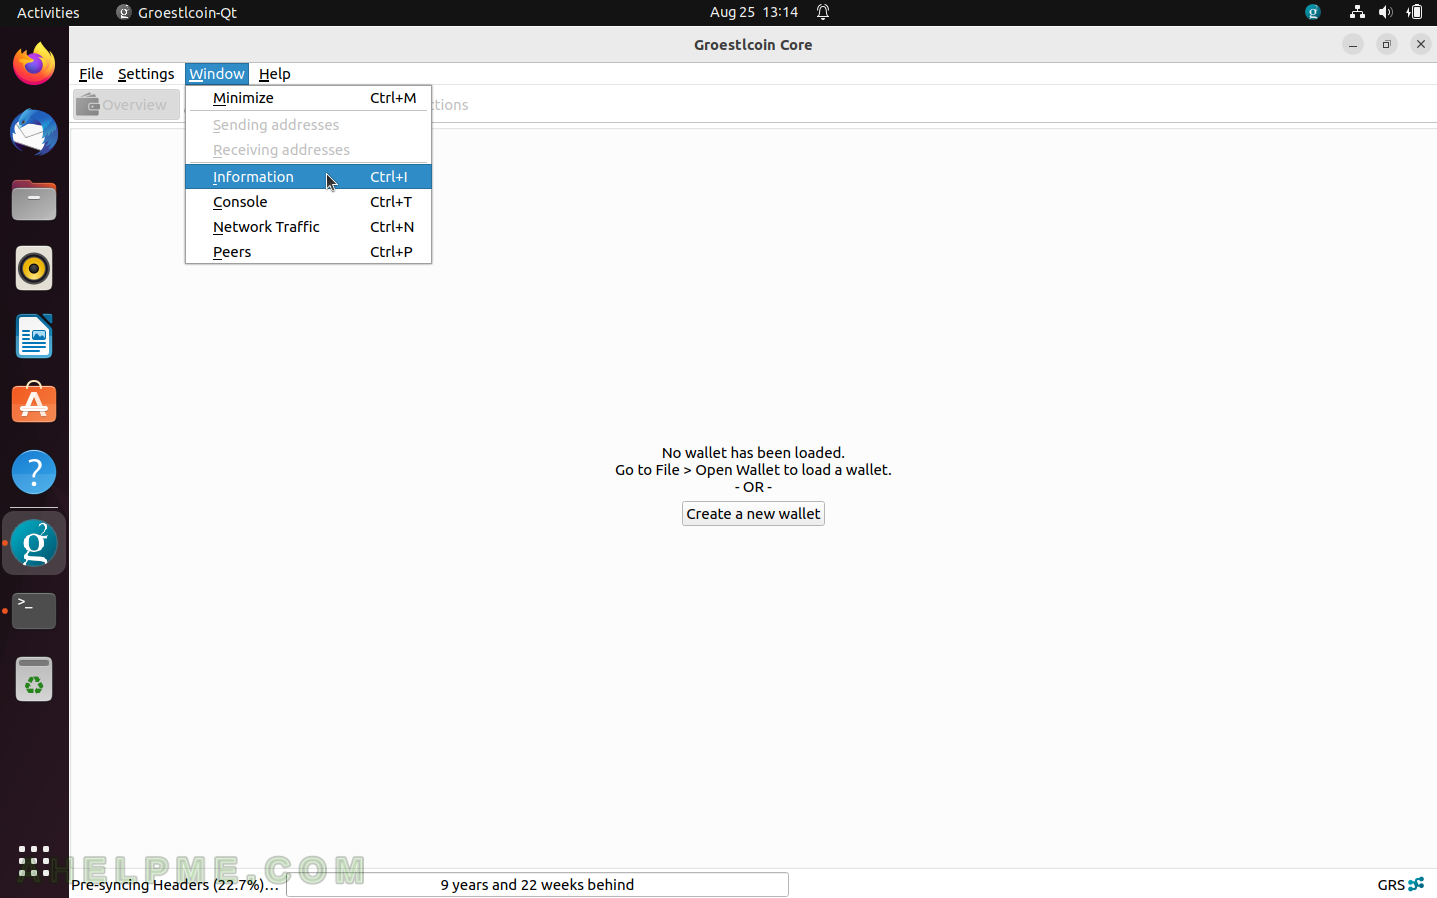
Task: Click the notification bell in top bar
Action: (x=823, y=12)
